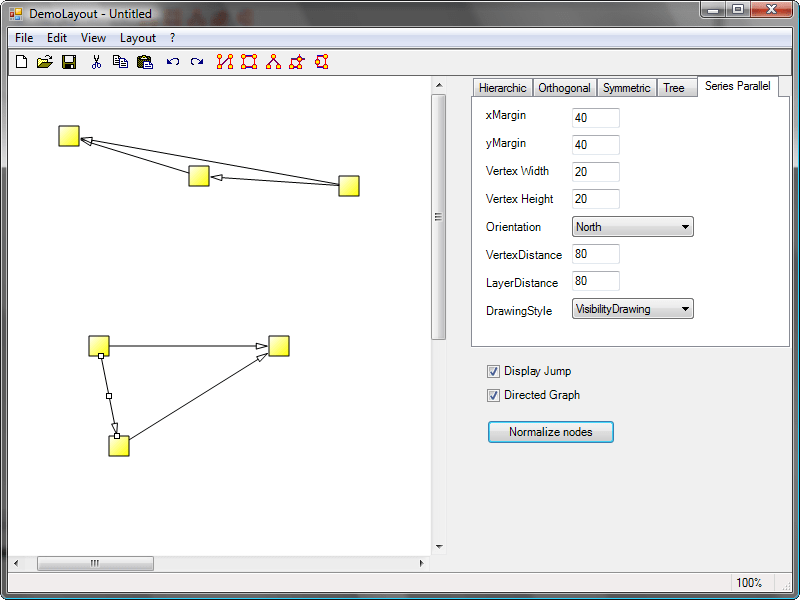
Task: Open a file with the folder icon
Action: 45,62
